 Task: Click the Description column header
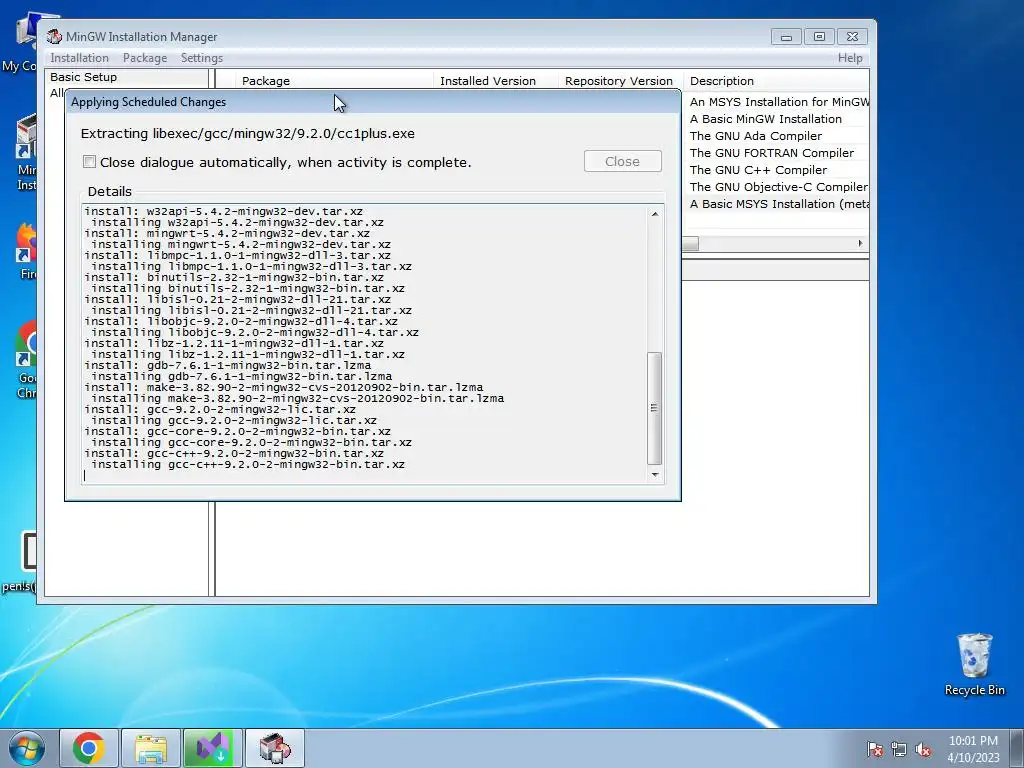pyautogui.click(x=722, y=81)
